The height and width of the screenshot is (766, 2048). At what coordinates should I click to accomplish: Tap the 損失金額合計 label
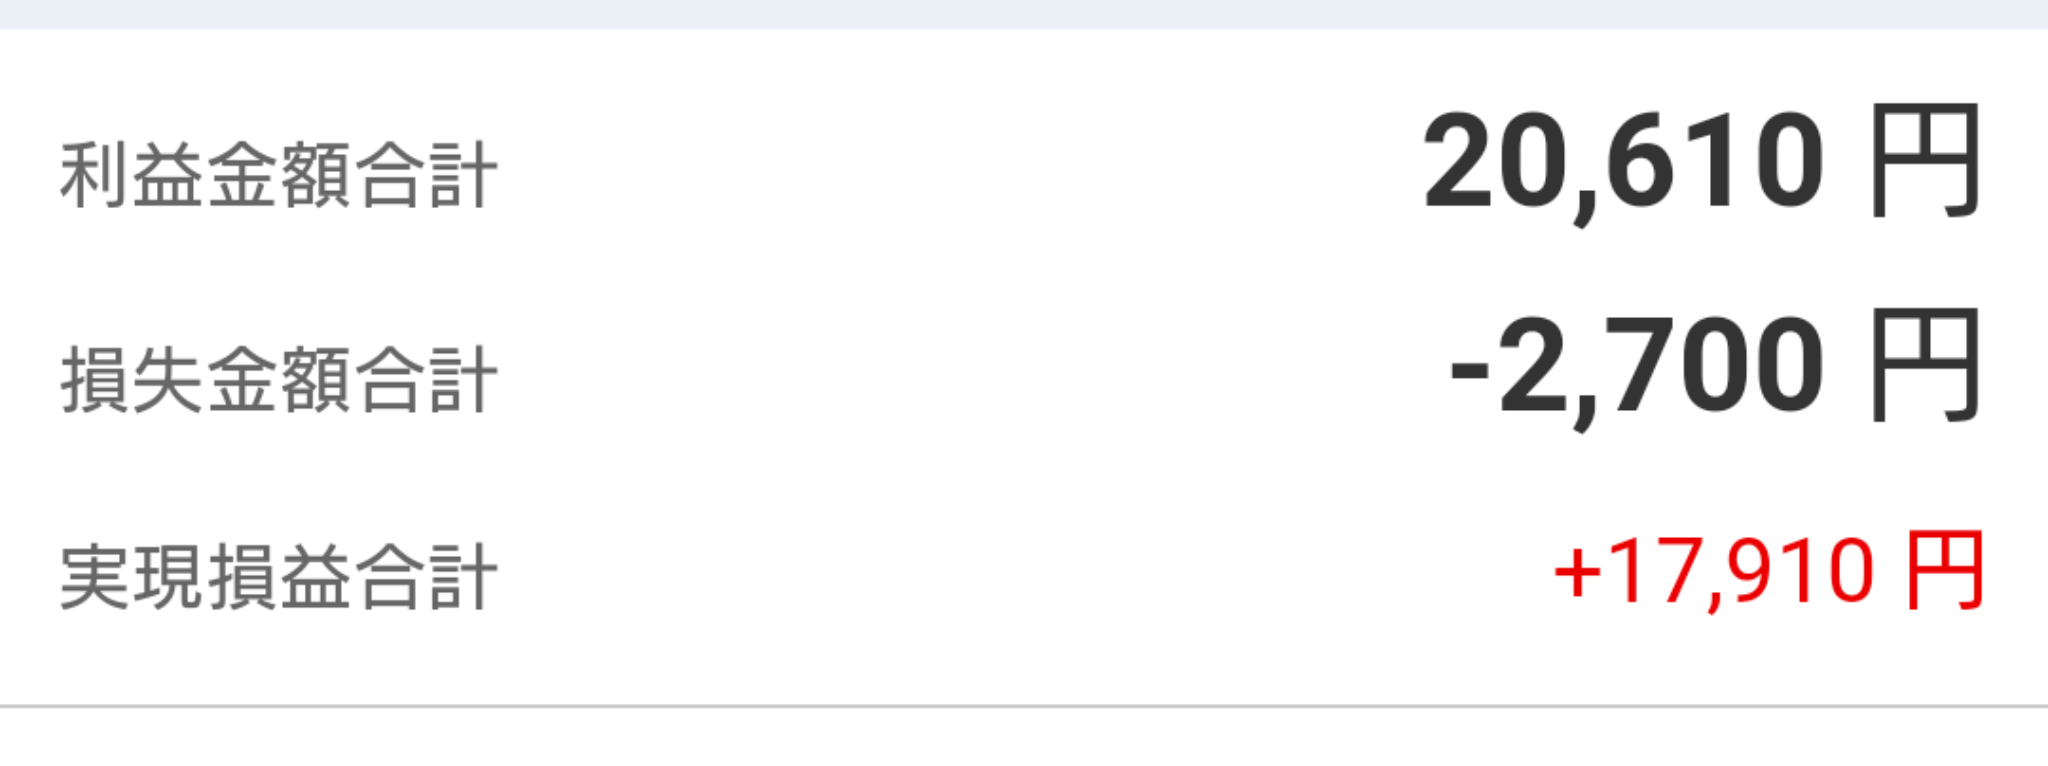pyautogui.click(x=279, y=380)
